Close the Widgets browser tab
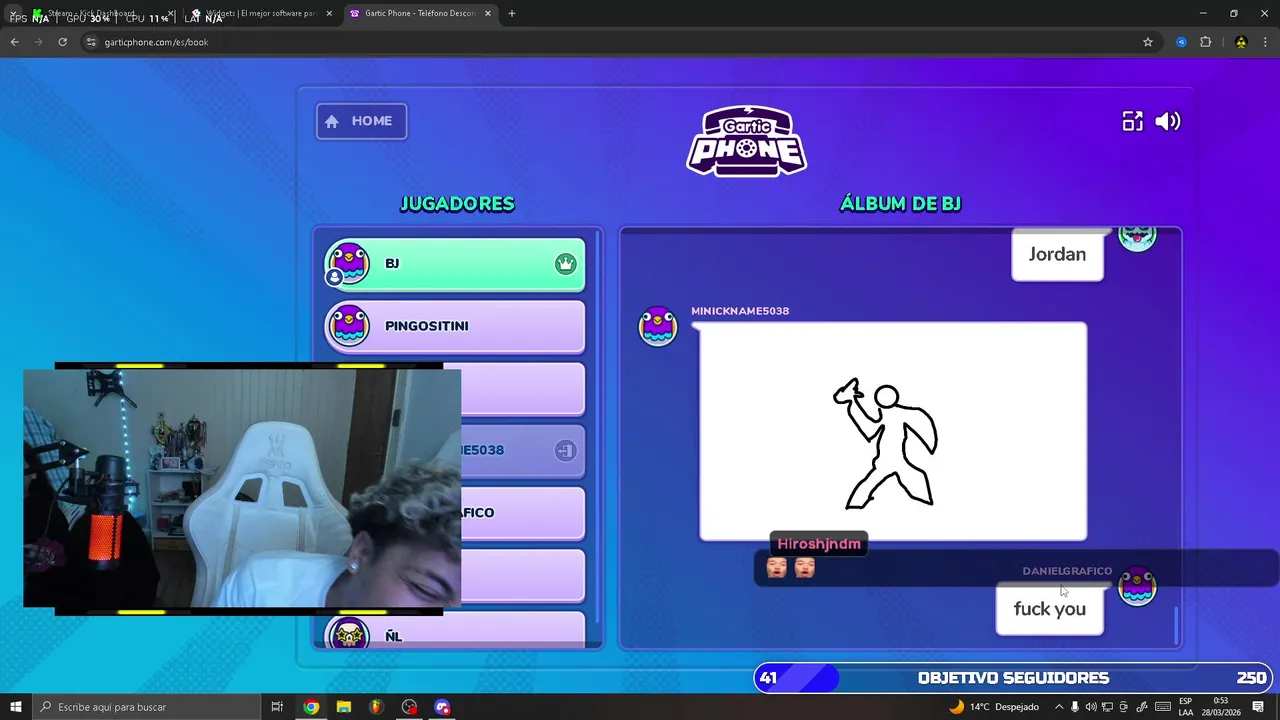 click(x=329, y=13)
